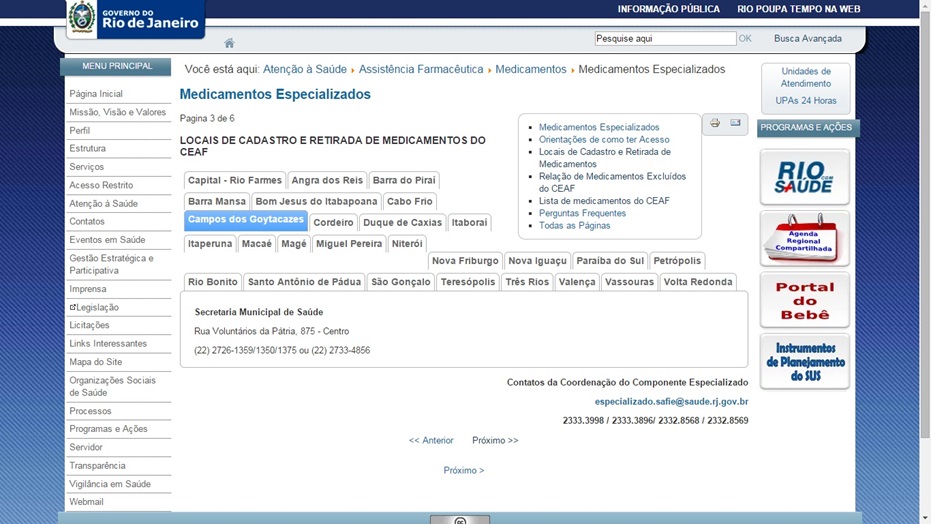931x524 pixels.
Task: Switch to the Niterói tab
Action: click(407, 244)
